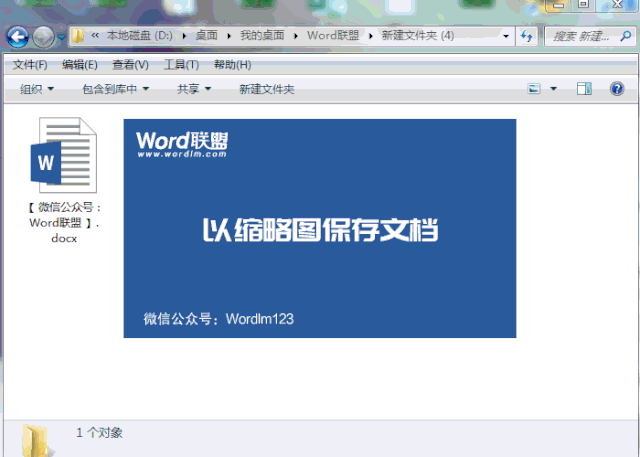Viewport: 640px width, 457px height.
Task: Select Word联盟 in address path
Action: (333, 35)
